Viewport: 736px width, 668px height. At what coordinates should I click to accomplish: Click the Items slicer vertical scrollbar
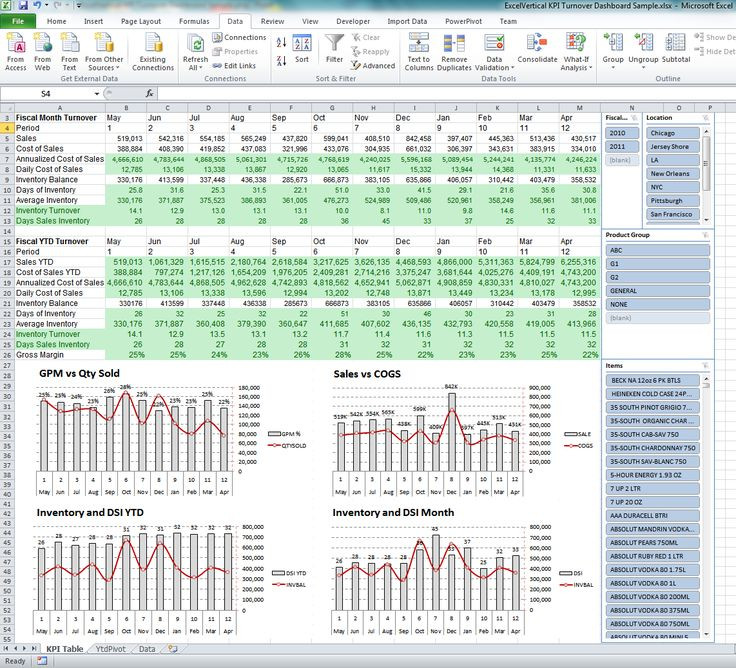click(x=706, y=505)
